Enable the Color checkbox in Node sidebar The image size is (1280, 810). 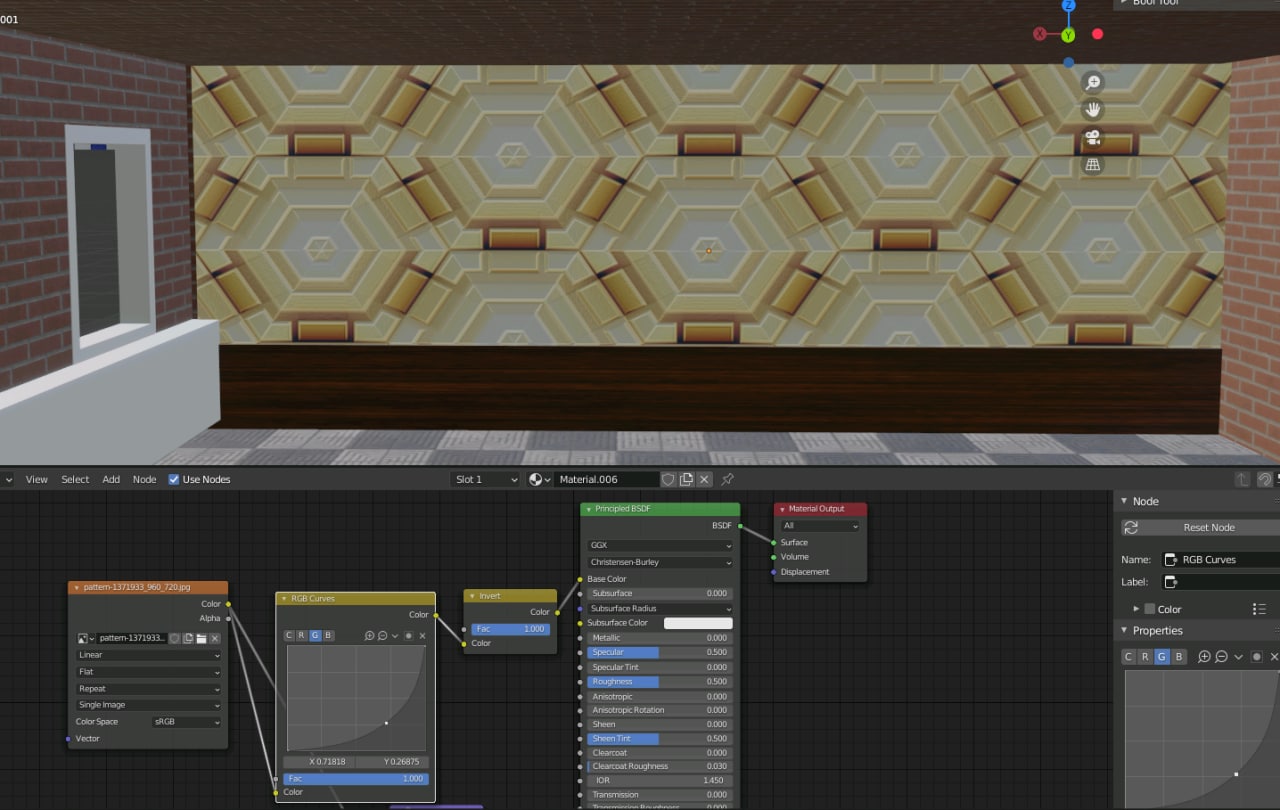(1150, 609)
